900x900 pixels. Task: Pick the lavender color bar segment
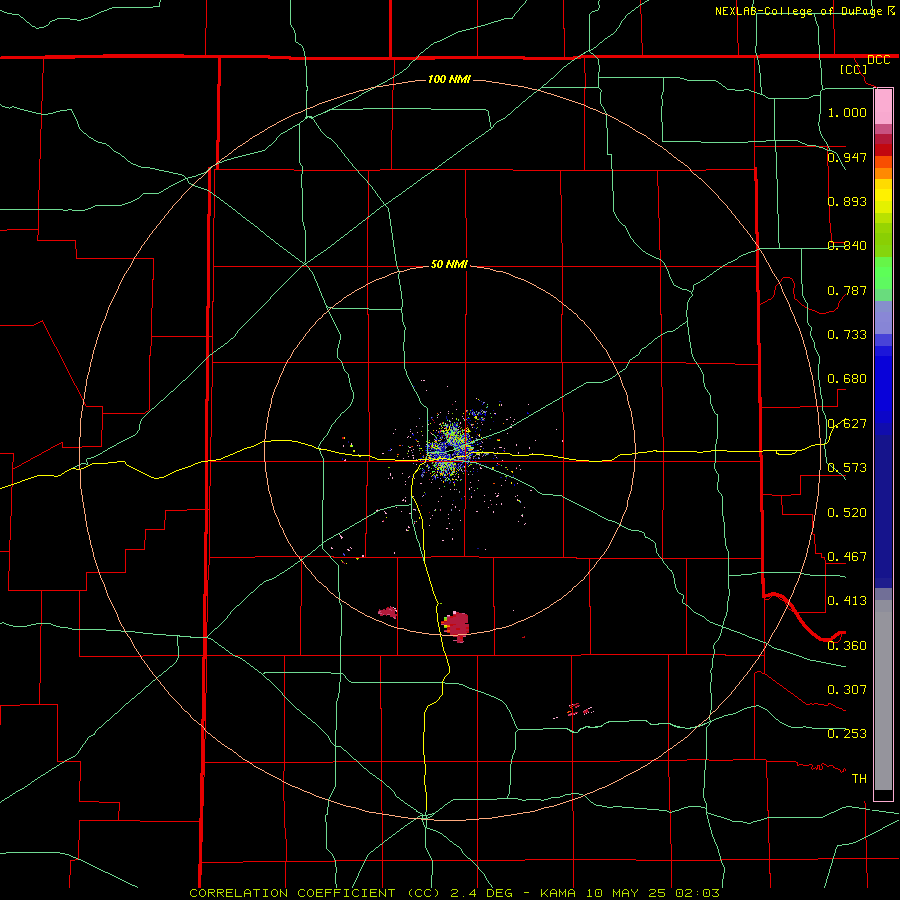(x=883, y=317)
